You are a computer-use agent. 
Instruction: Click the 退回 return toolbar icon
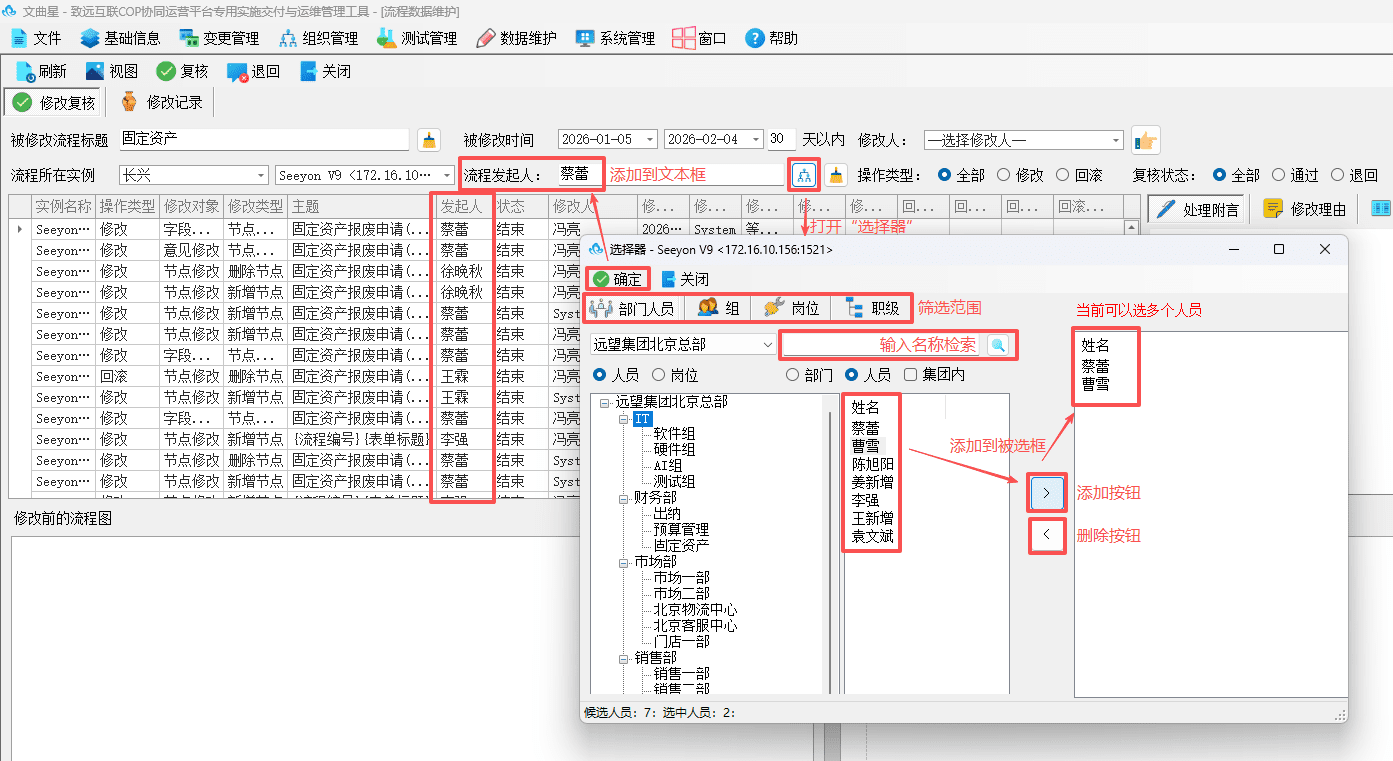tap(237, 72)
